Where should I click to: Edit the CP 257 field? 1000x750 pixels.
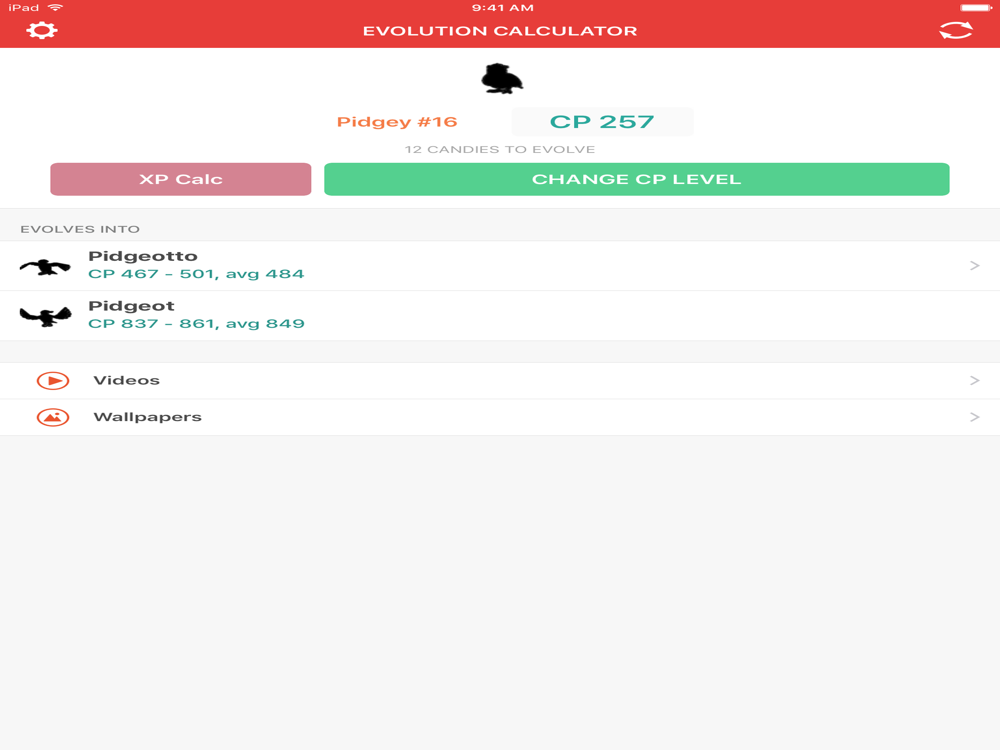pos(602,121)
